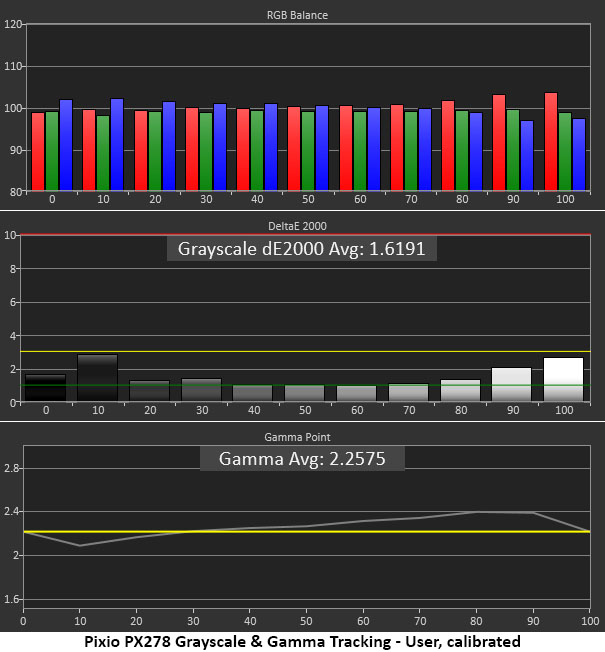
Task: Click the red bar at 100 in RGB Balance
Action: [x=551, y=141]
